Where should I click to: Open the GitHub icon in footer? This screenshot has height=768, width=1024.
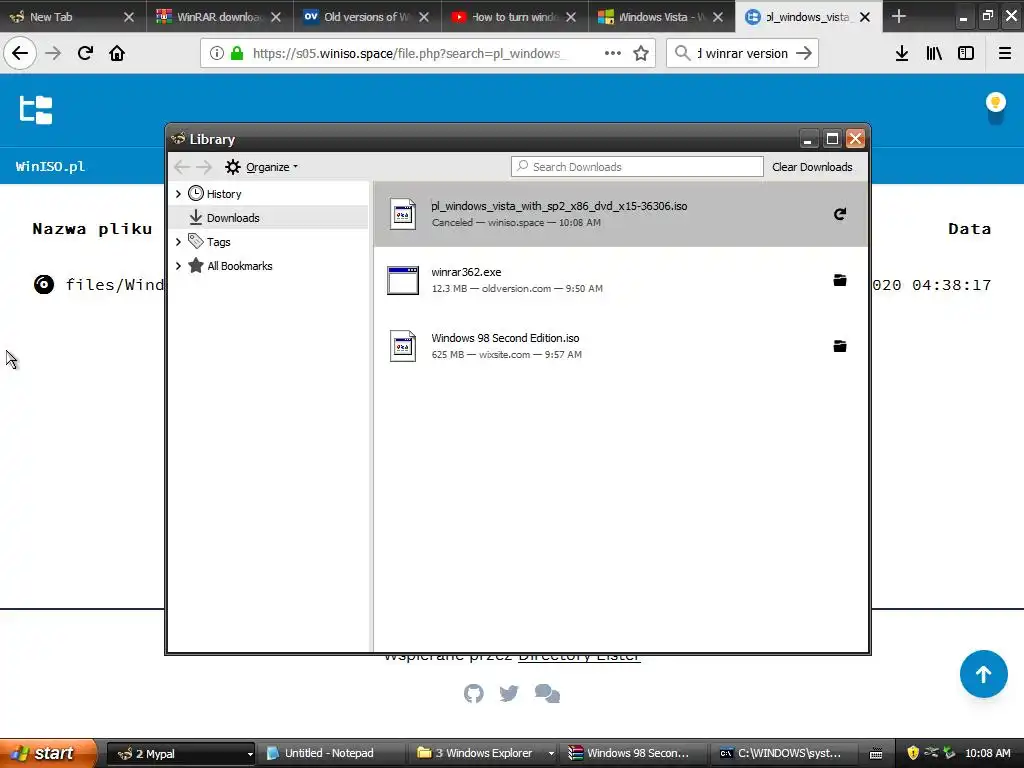pos(473,694)
